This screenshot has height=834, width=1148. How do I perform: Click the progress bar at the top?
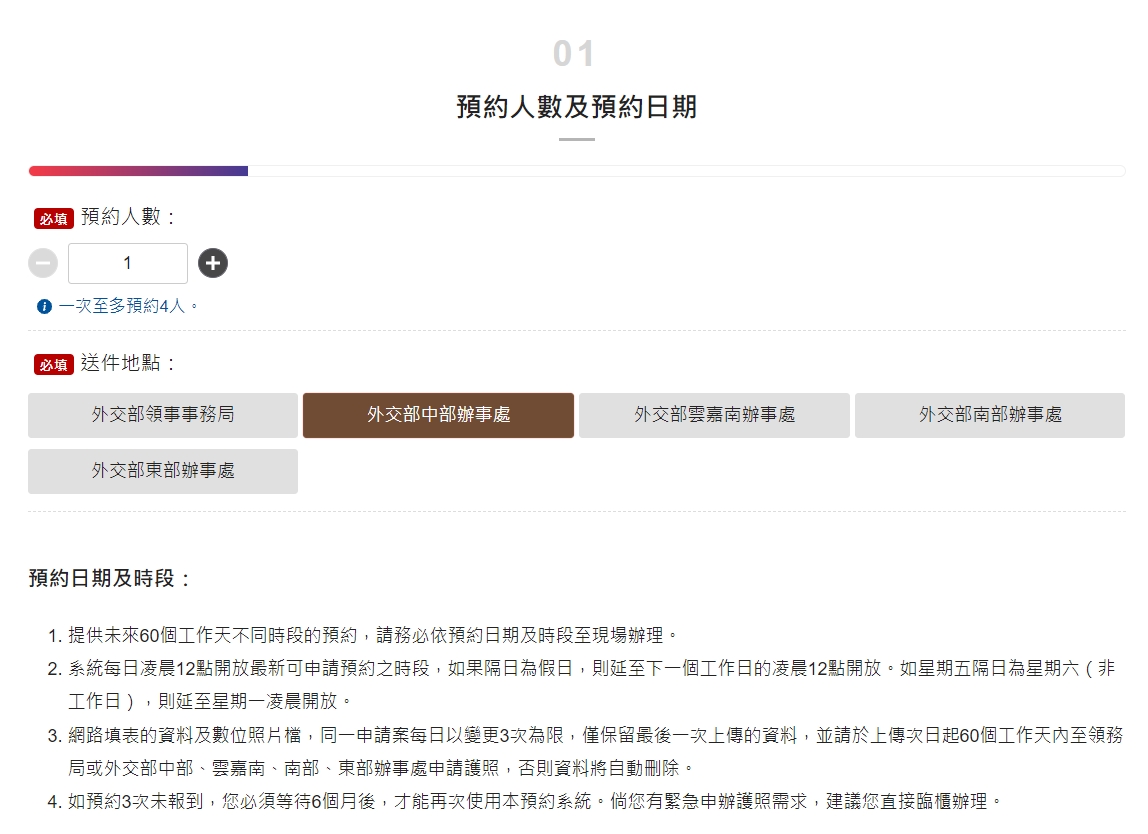pyautogui.click(x=574, y=171)
